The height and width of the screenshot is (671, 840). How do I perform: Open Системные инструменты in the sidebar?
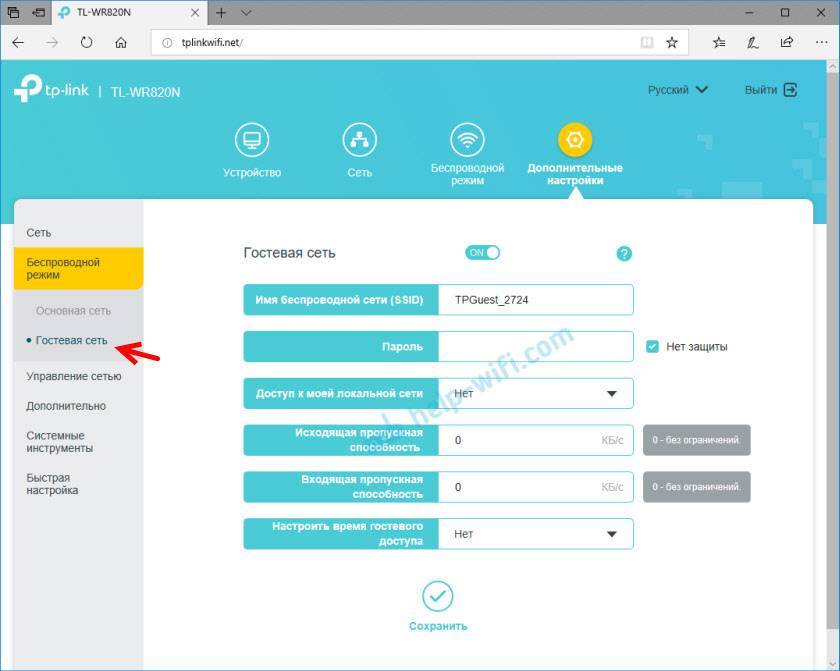(59, 442)
